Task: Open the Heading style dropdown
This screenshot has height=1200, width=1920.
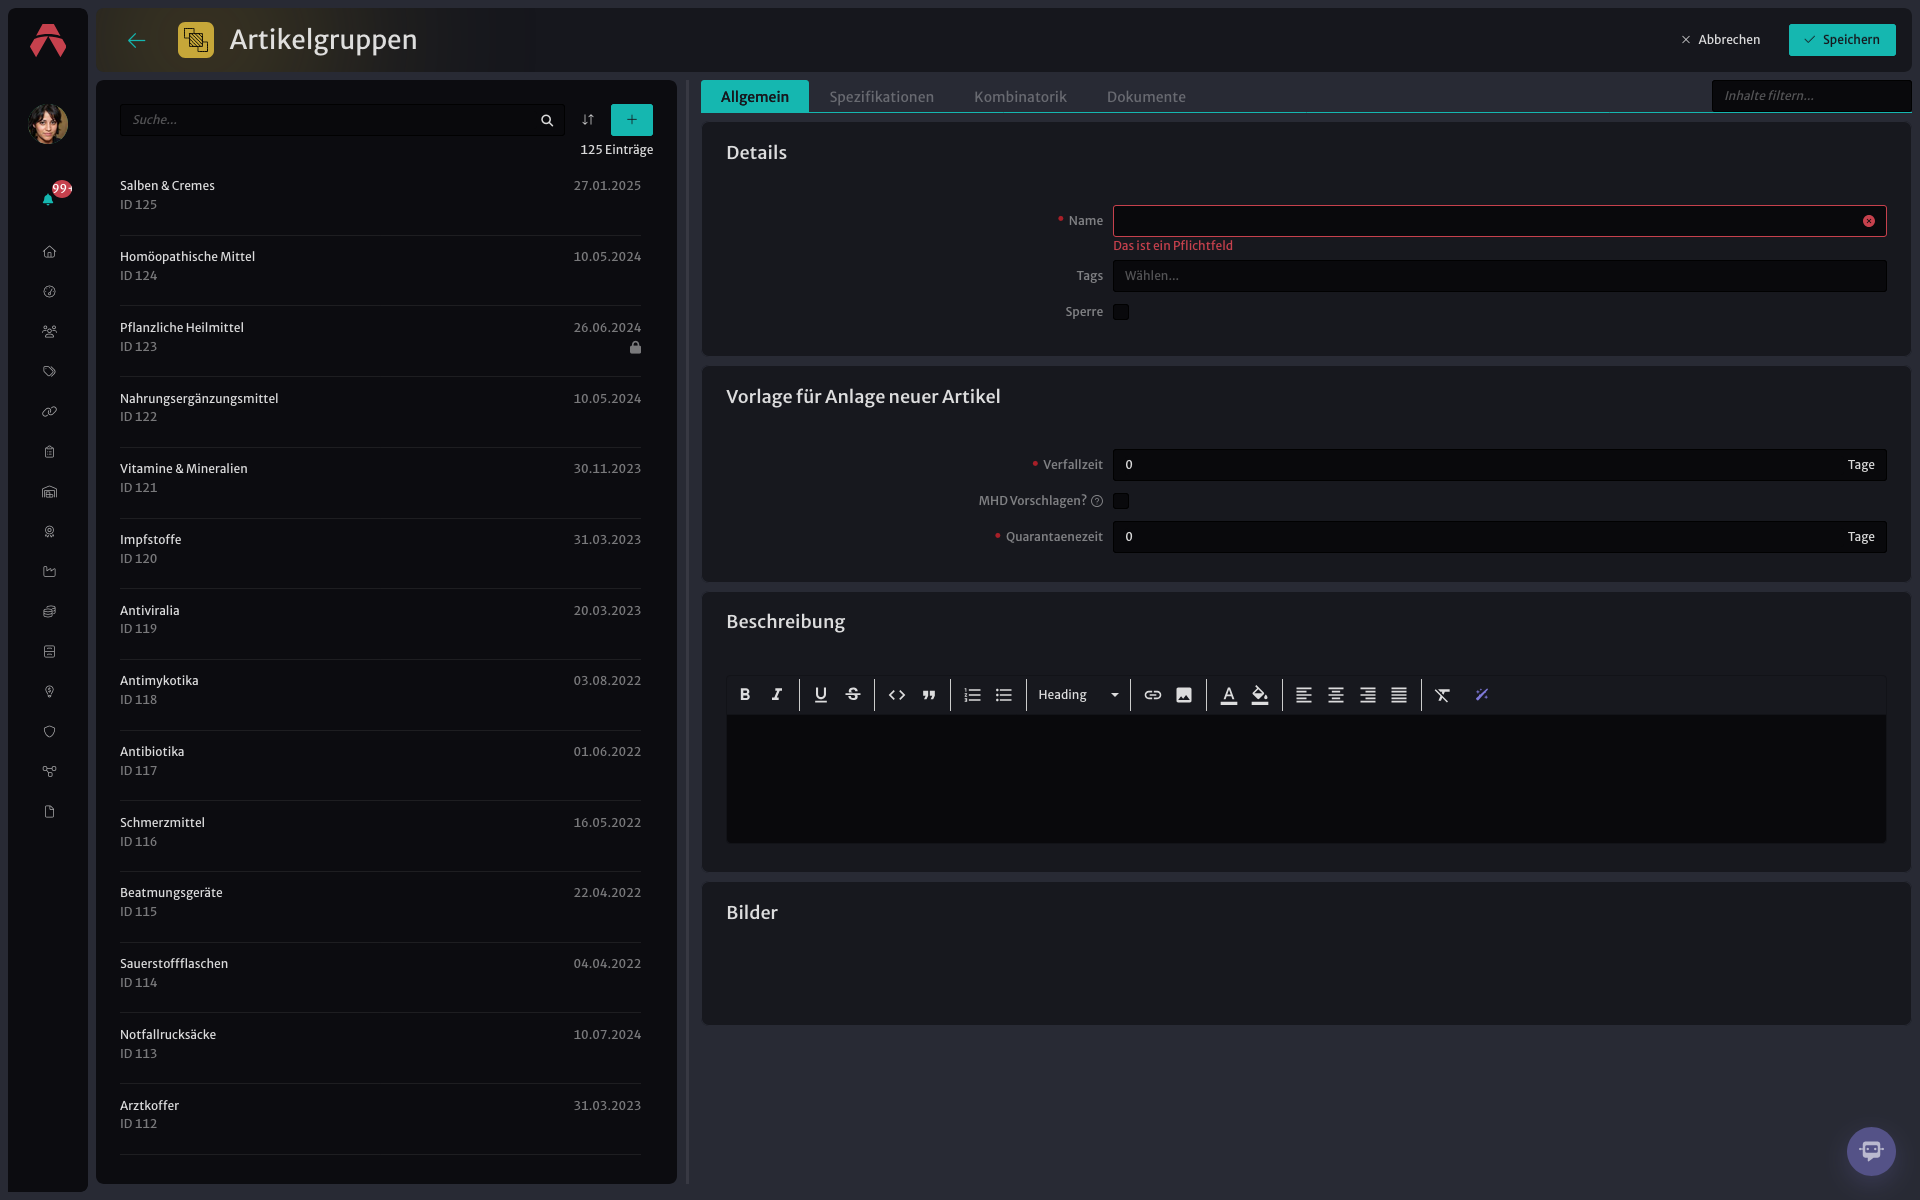Action: coord(1078,695)
